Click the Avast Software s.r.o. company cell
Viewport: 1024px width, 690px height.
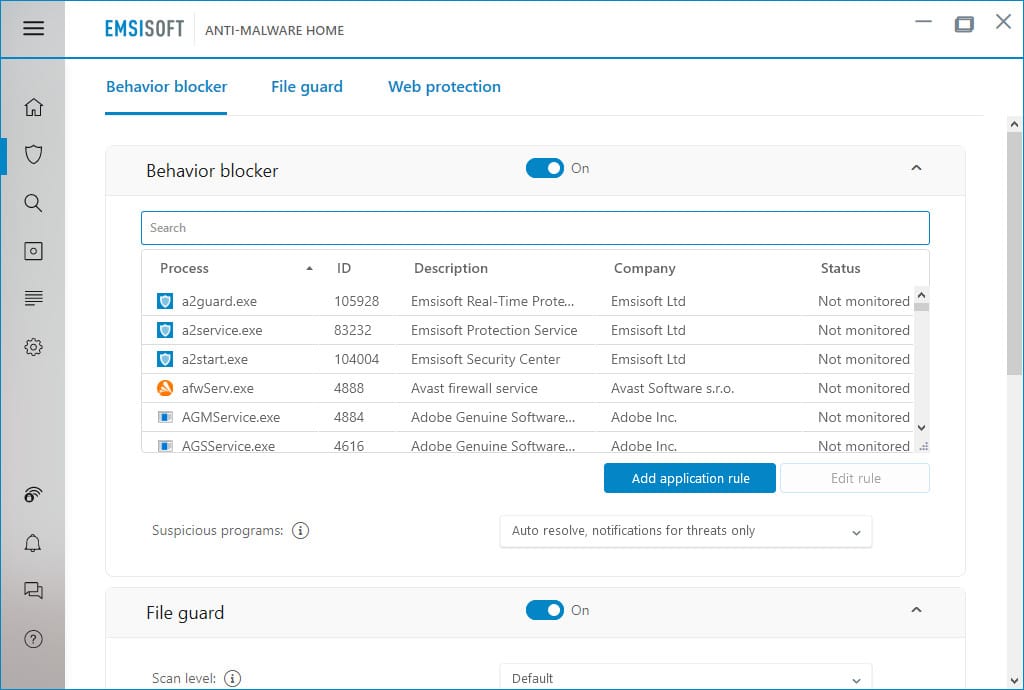(x=673, y=388)
